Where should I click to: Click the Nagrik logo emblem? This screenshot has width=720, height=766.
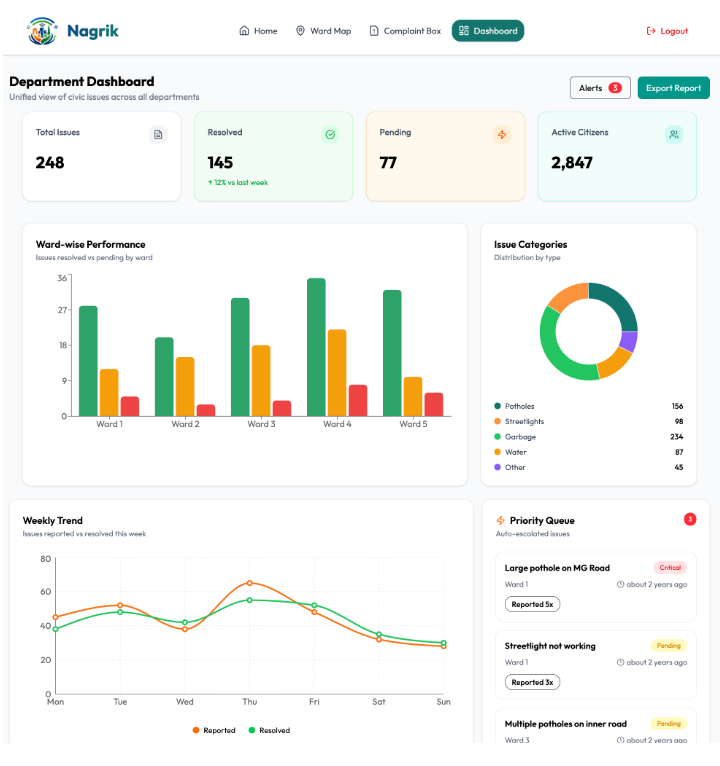coord(42,31)
